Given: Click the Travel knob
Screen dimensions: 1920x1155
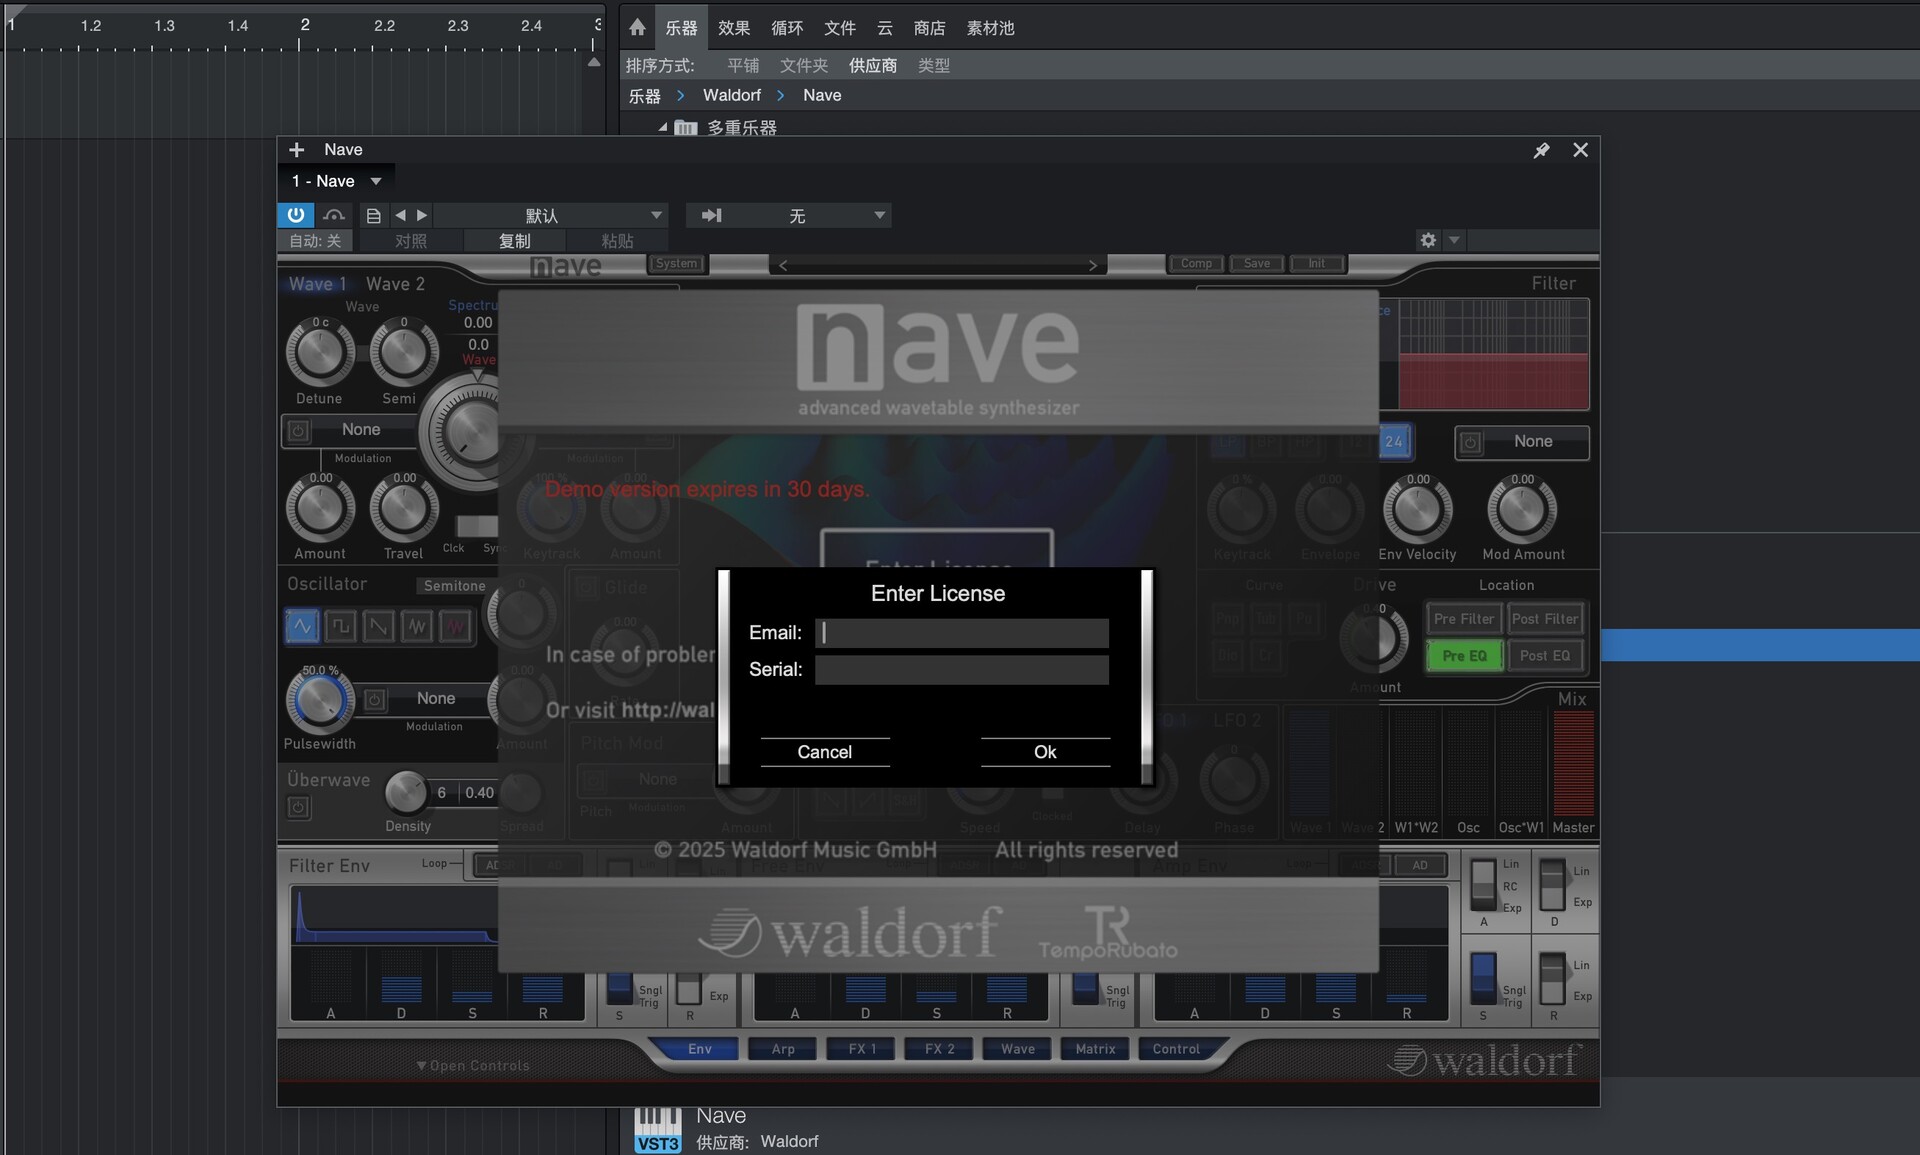Looking at the screenshot, I should pyautogui.click(x=404, y=510).
